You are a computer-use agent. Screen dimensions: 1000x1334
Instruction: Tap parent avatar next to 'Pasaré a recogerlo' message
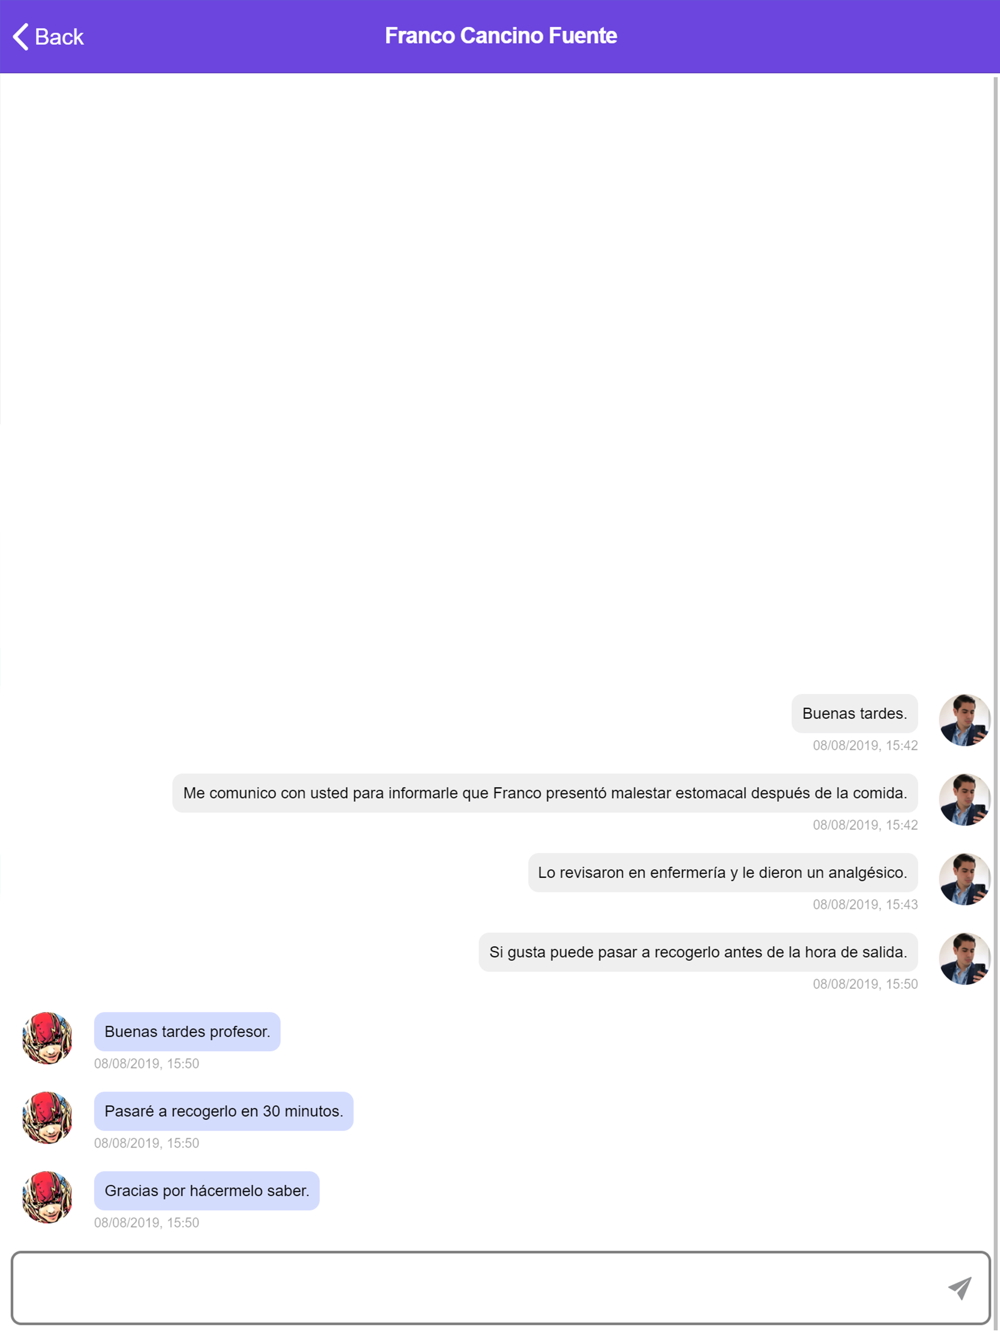point(47,1118)
